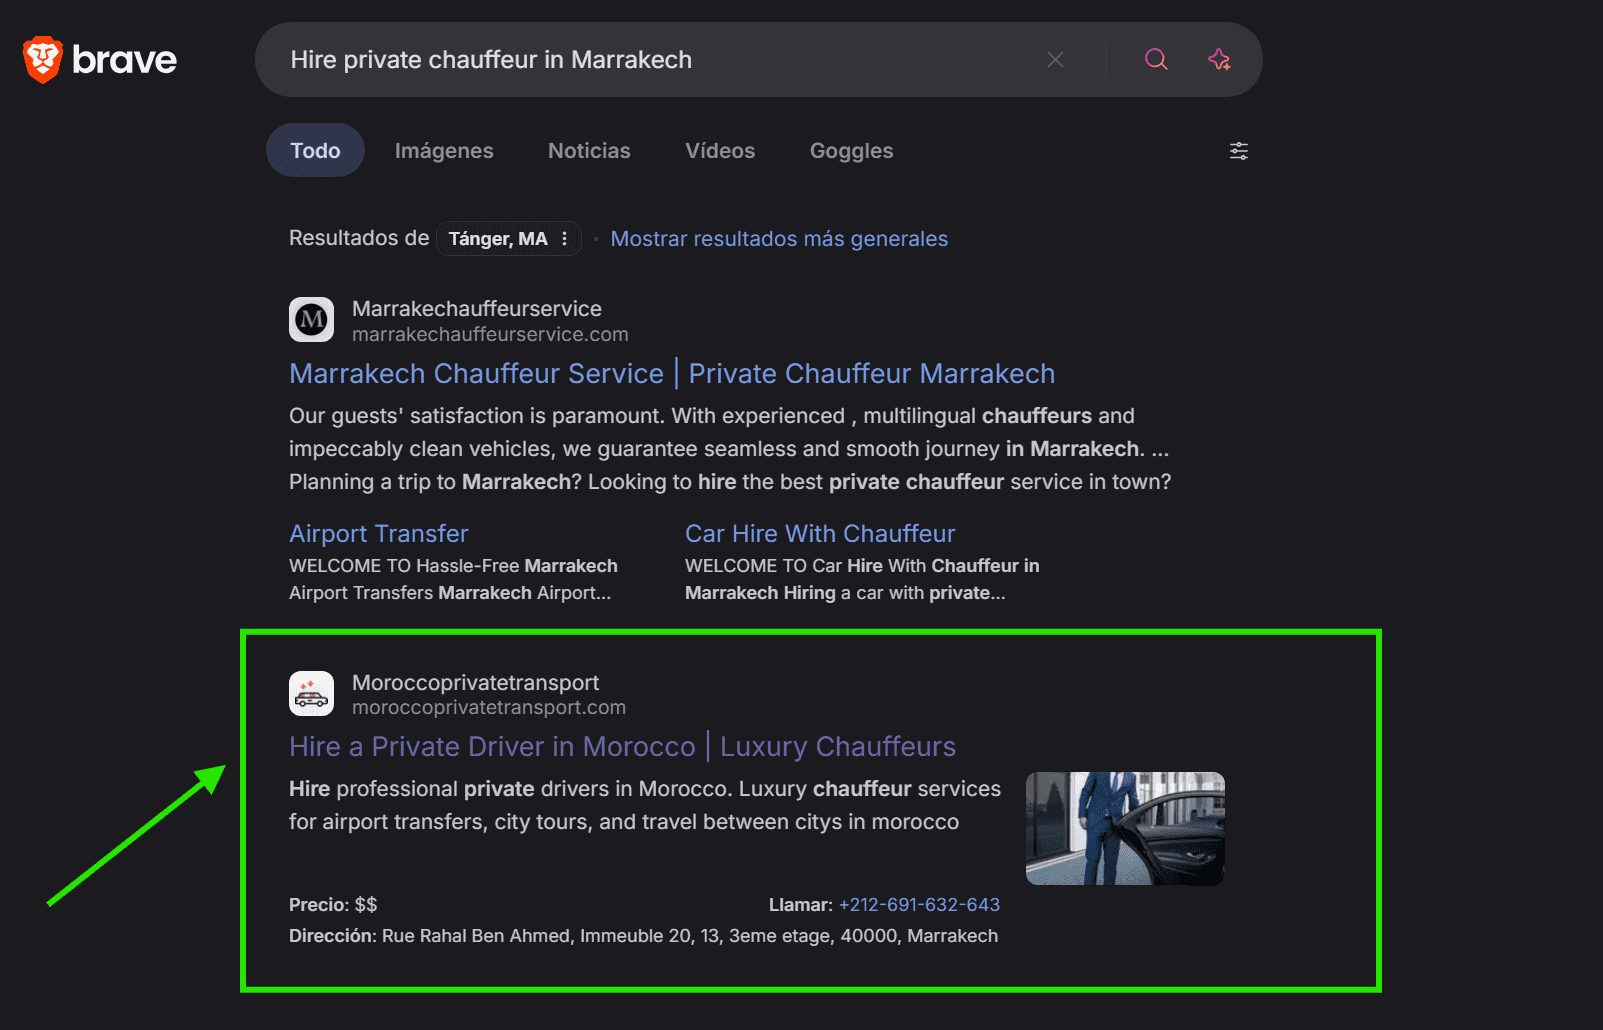1603x1030 pixels.
Task: Open Car Hire With Chauffeur sublink
Action: [819, 534]
